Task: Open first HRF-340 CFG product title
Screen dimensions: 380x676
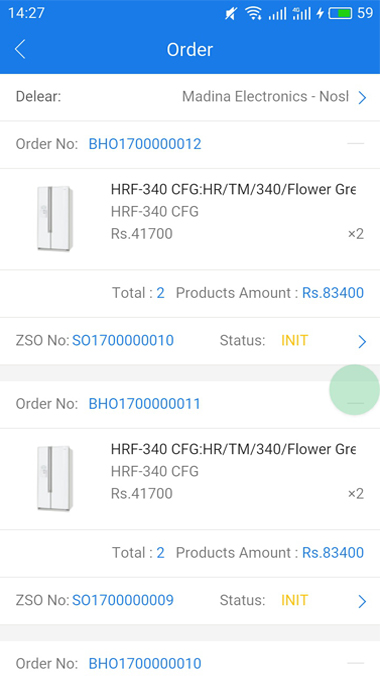Action: pyautogui.click(x=233, y=189)
